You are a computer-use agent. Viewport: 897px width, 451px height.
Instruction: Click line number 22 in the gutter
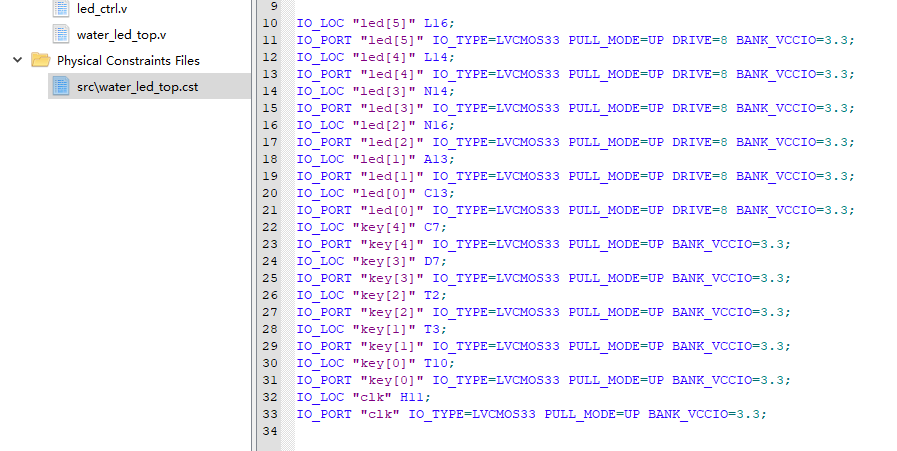point(270,227)
